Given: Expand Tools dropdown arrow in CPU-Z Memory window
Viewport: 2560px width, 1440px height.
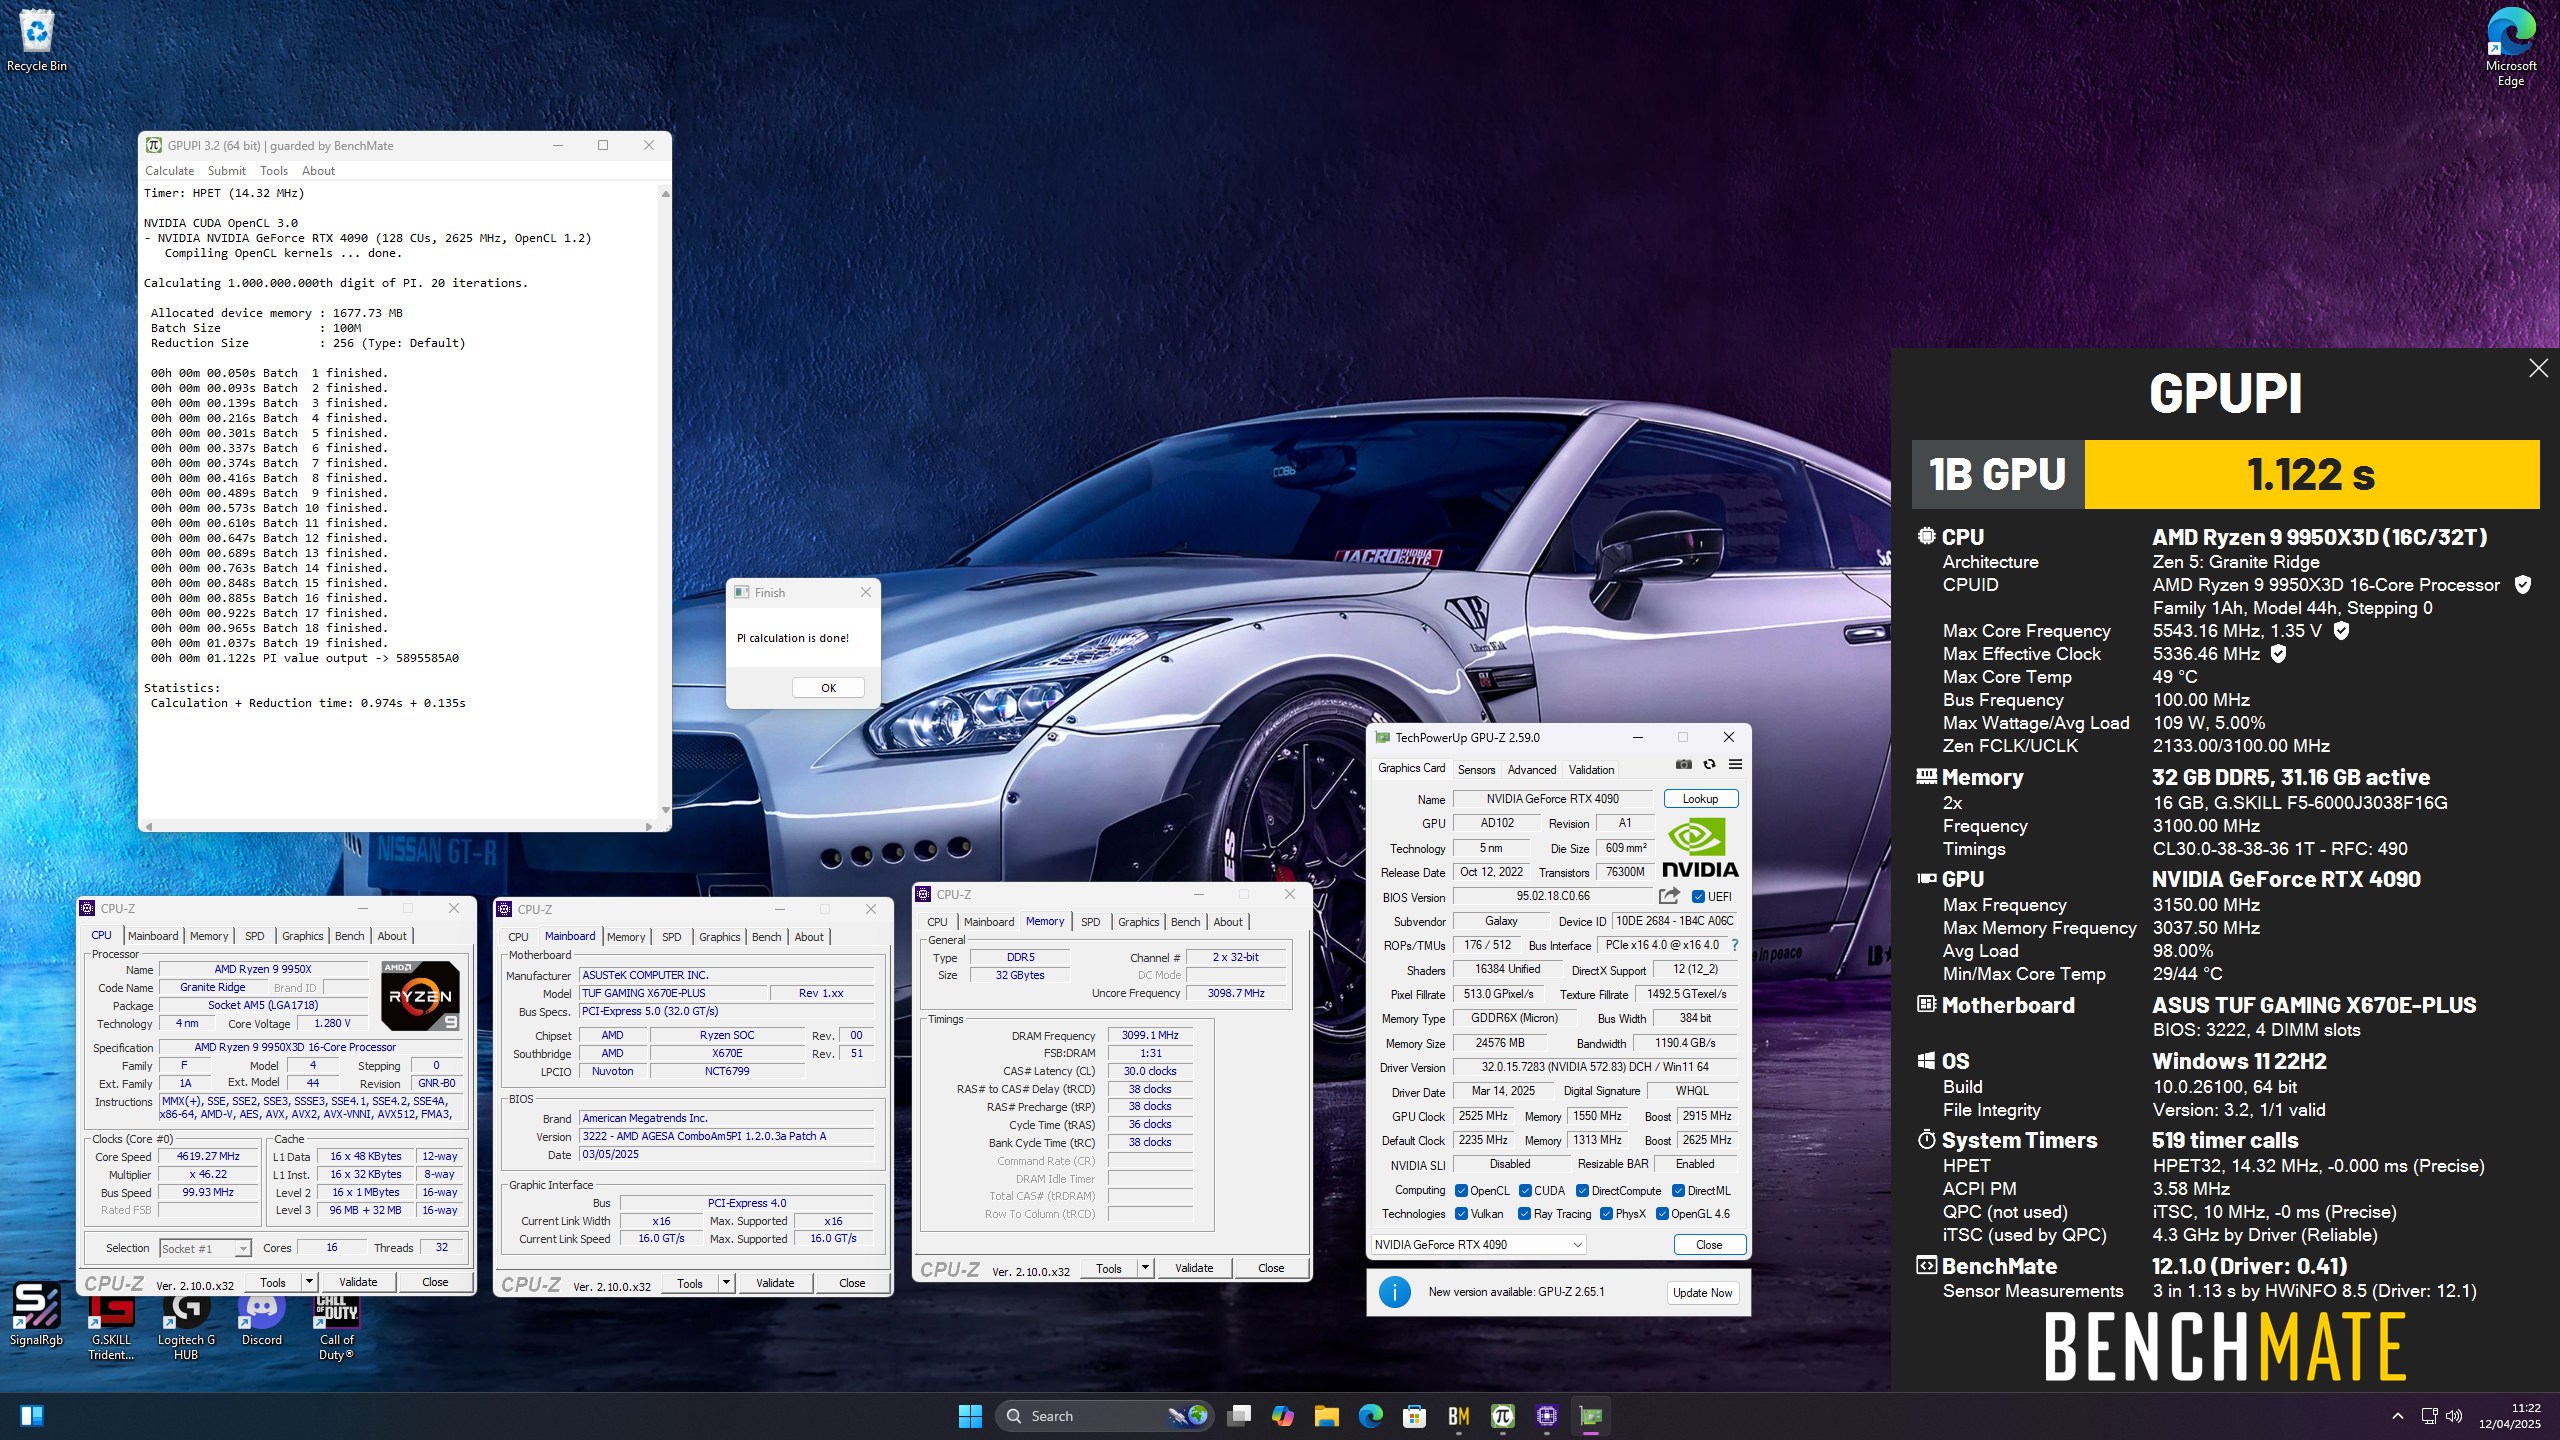Looking at the screenshot, I should (x=1145, y=1268).
